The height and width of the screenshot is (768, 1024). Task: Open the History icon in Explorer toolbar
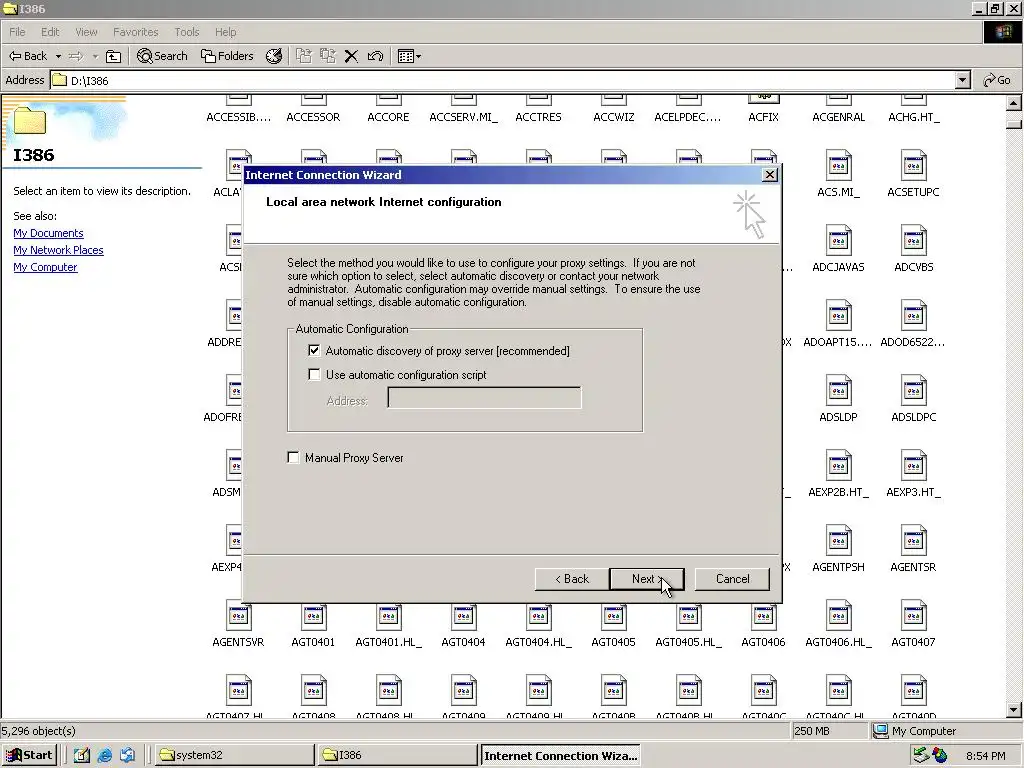tap(274, 56)
